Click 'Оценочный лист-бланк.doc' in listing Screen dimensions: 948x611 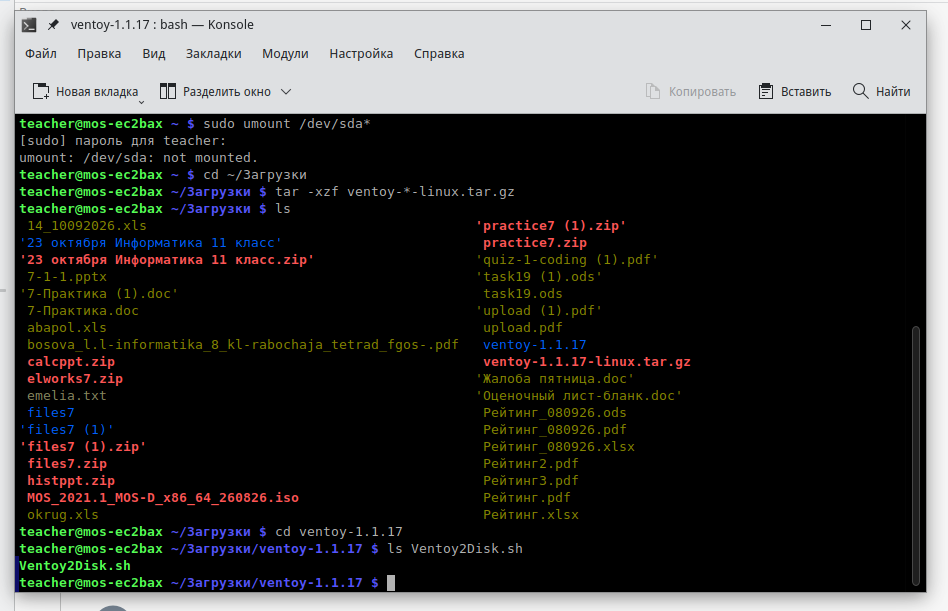tap(579, 396)
